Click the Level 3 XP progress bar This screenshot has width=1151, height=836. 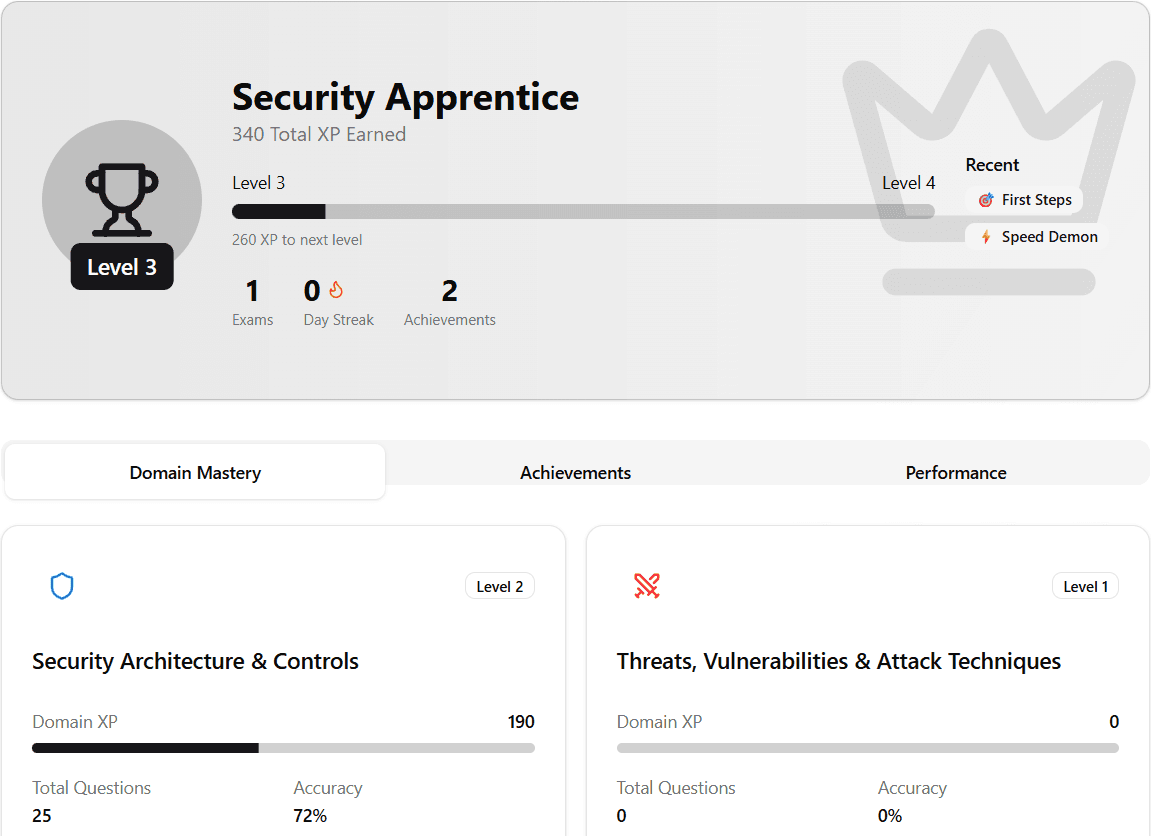click(583, 211)
